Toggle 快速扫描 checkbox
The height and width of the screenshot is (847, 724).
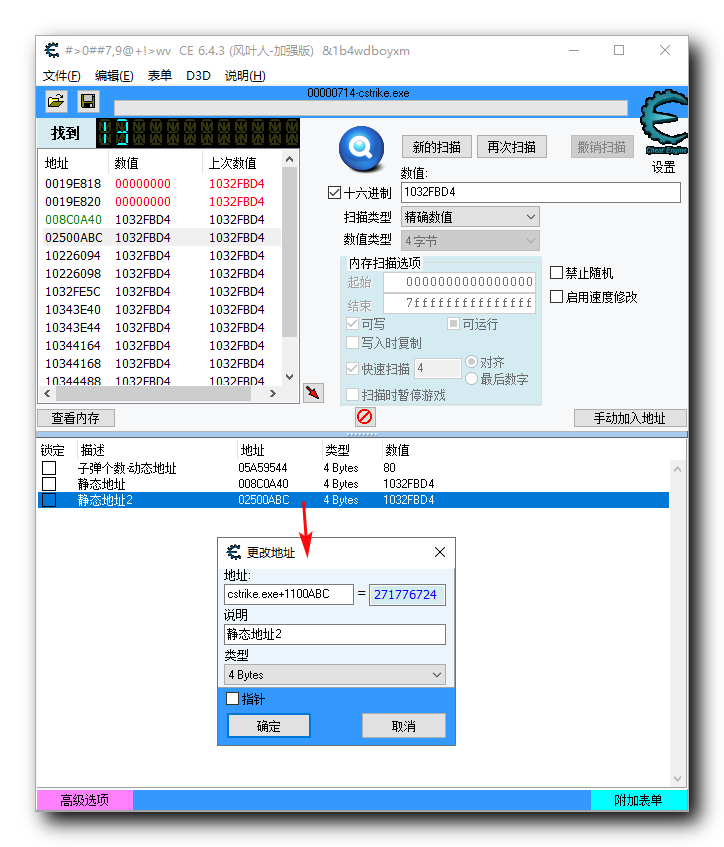tap(352, 369)
